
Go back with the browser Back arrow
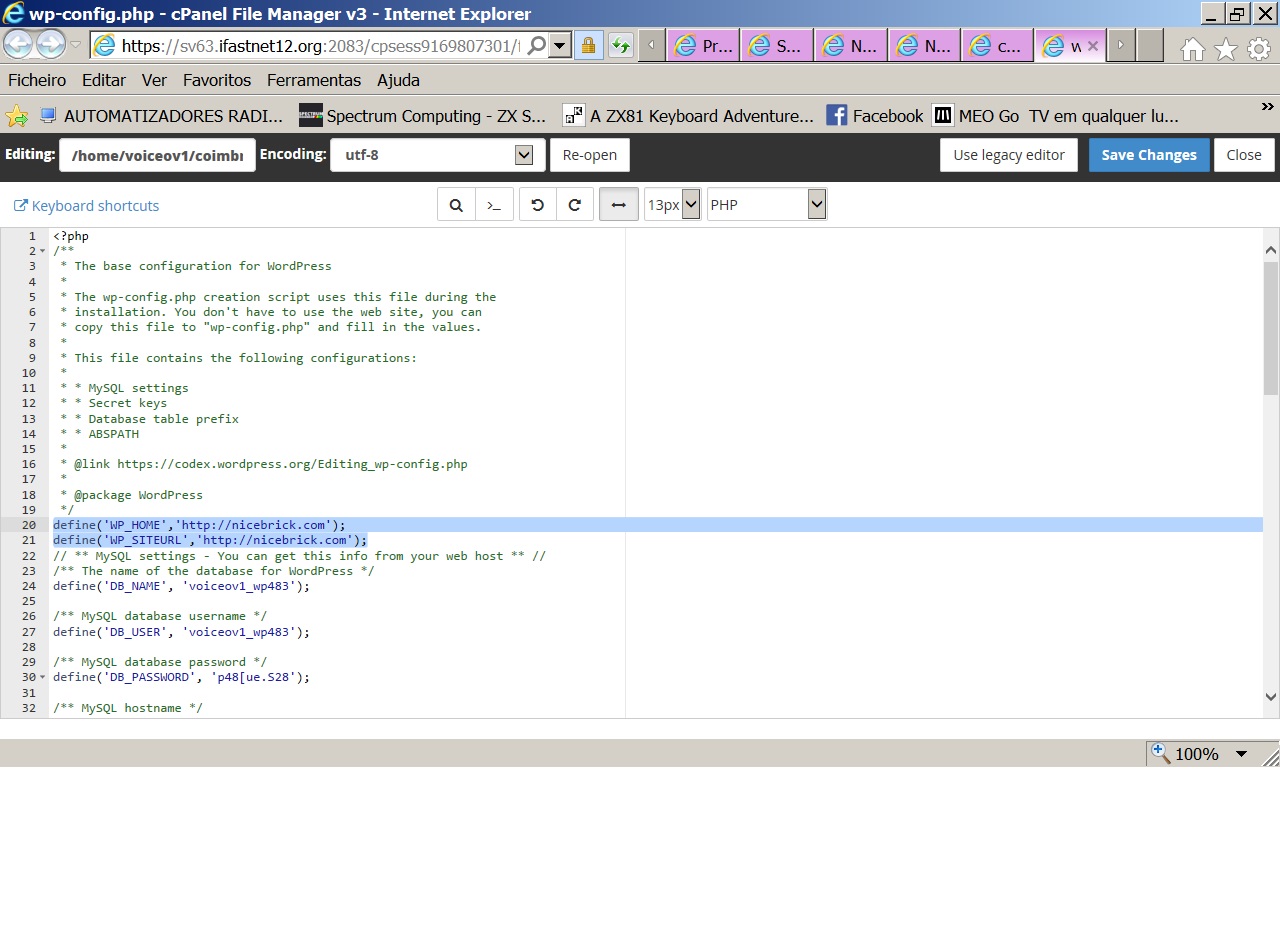coord(18,44)
